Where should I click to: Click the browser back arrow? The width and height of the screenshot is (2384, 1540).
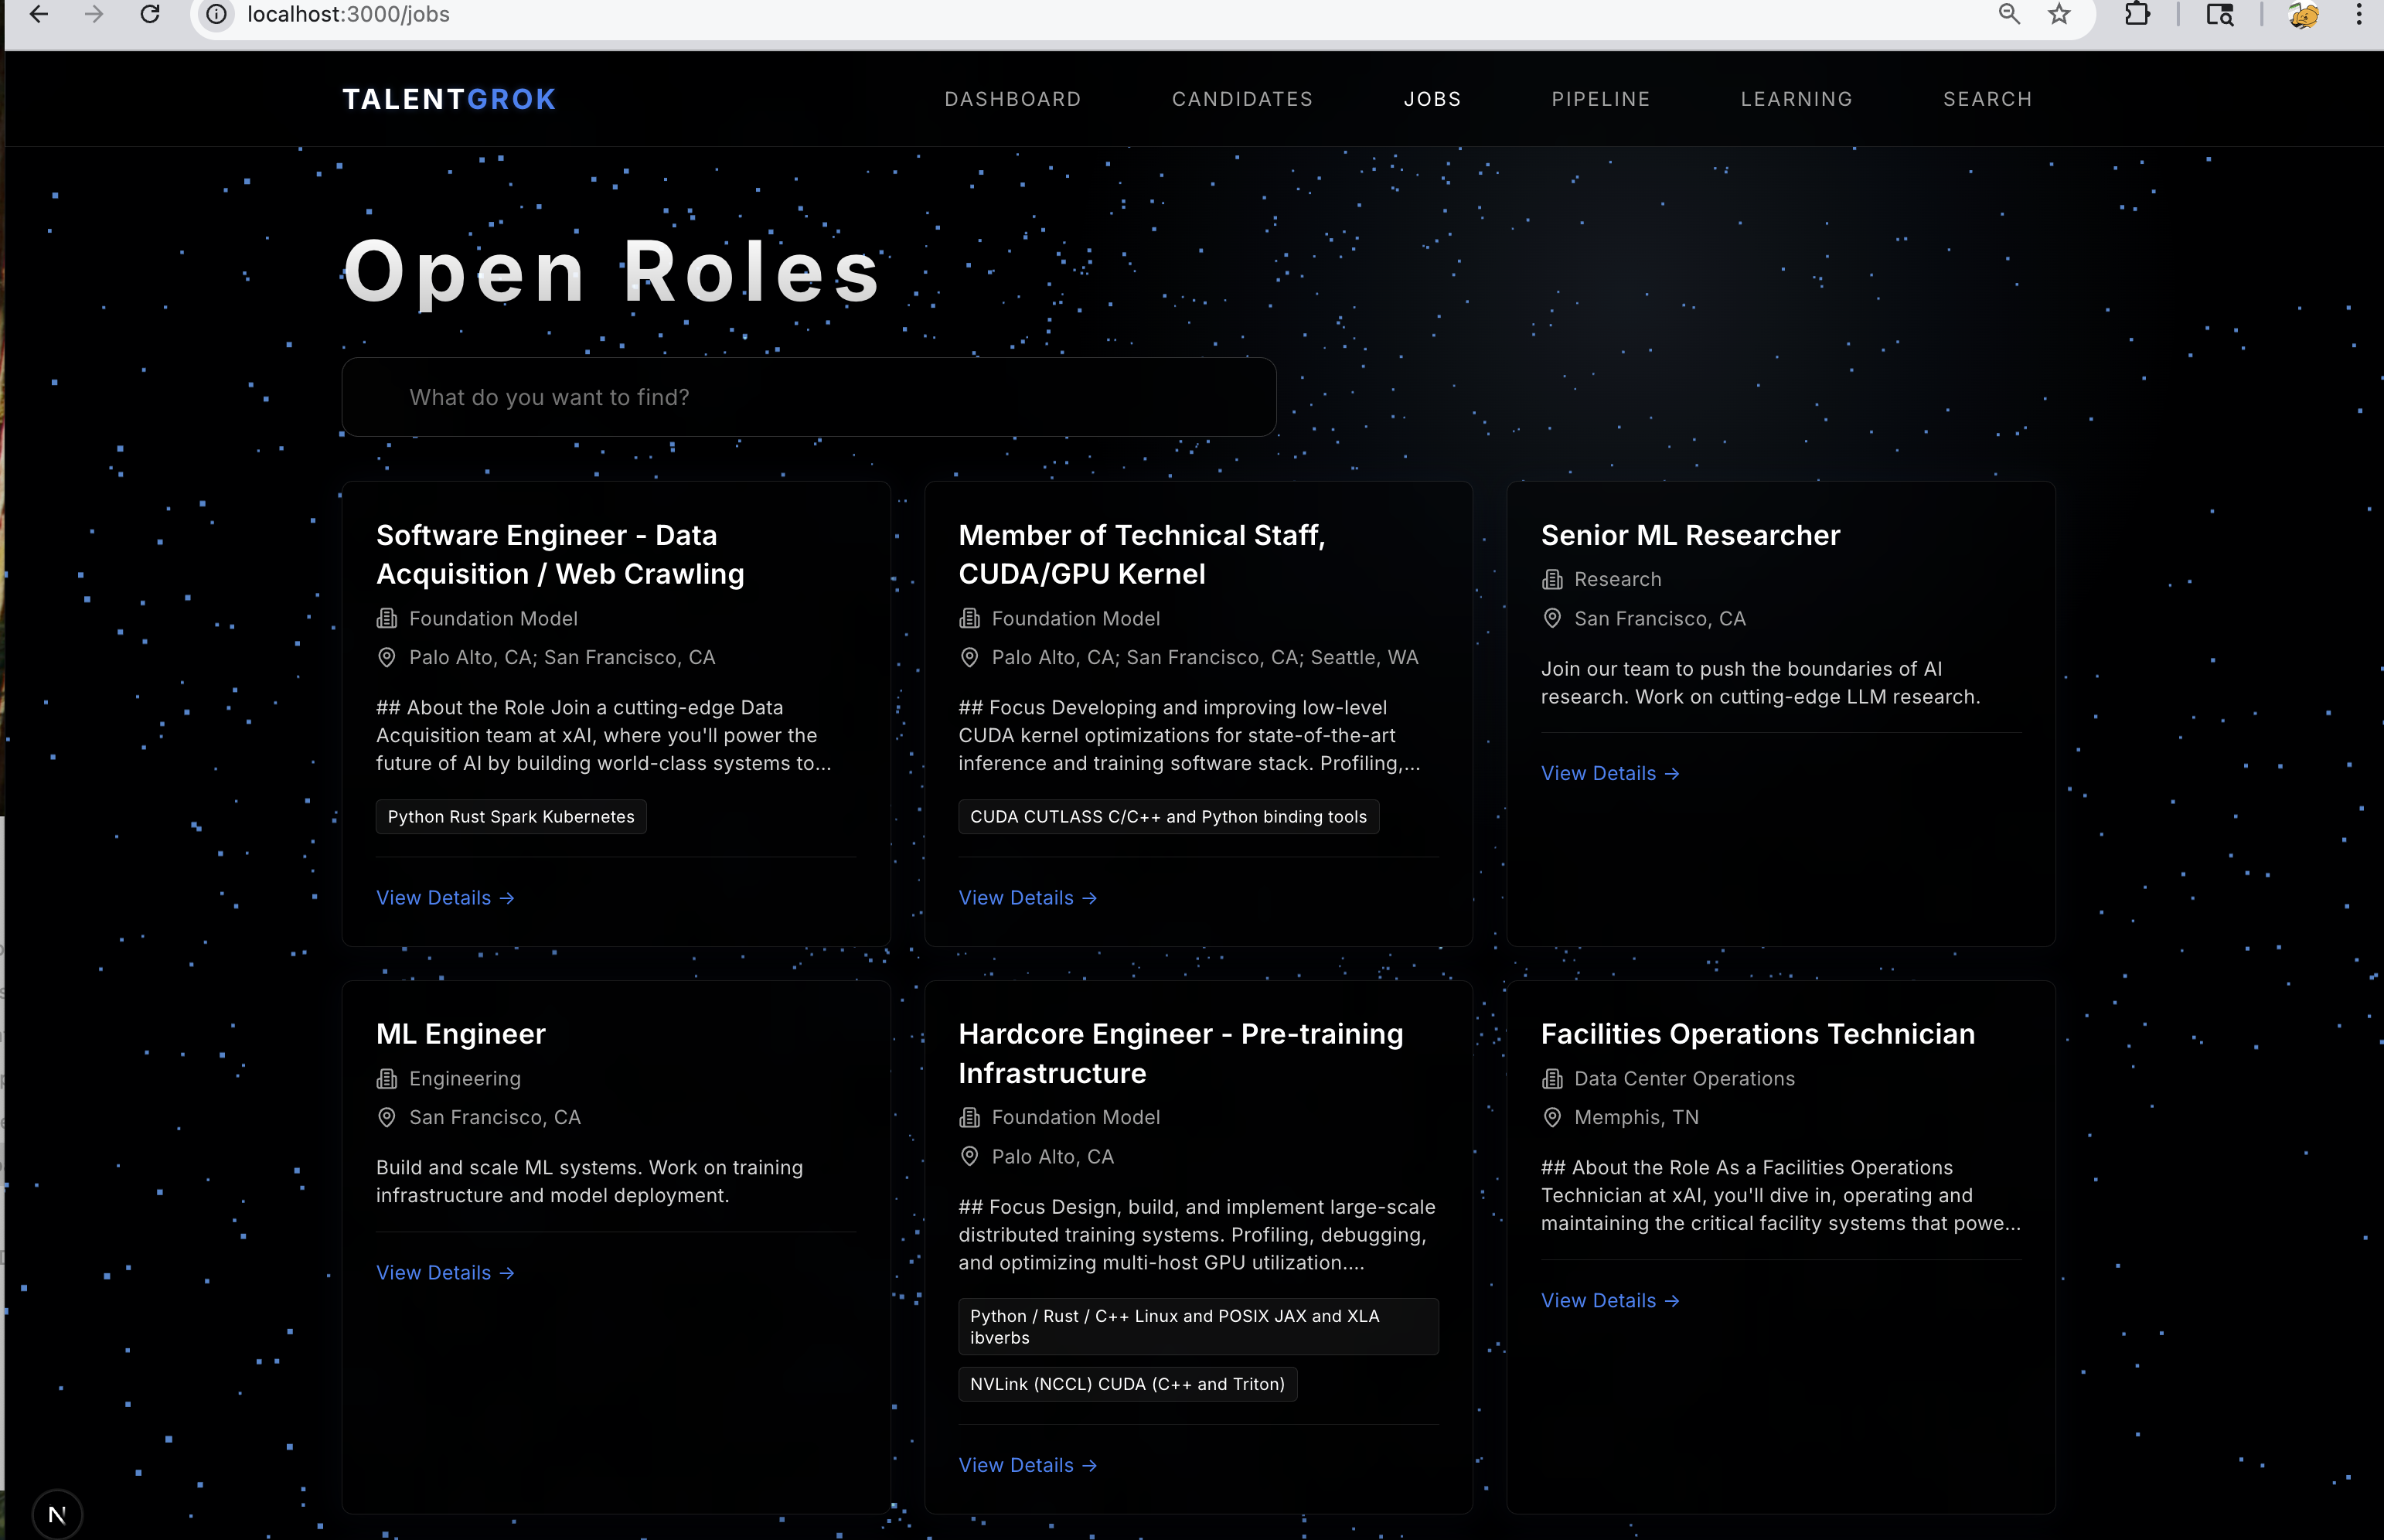pos(39,14)
